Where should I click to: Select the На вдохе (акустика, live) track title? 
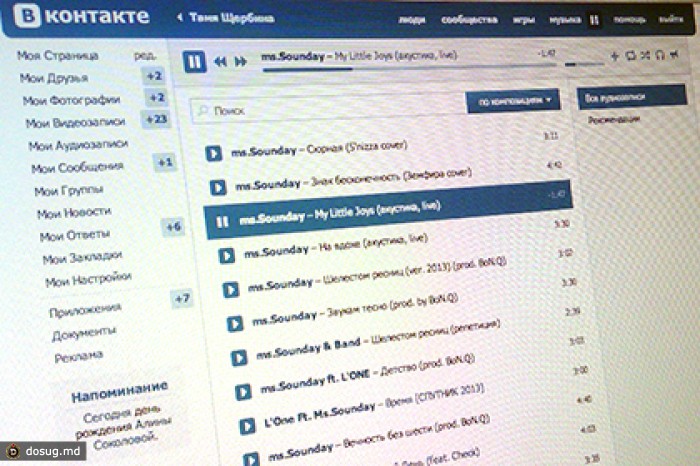[374, 243]
